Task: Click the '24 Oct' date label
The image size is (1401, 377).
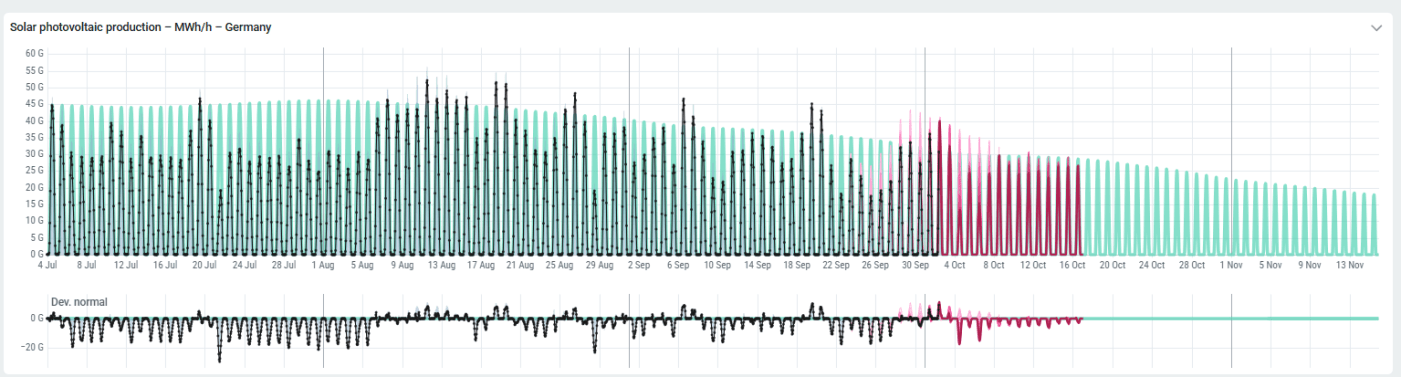Action: (1151, 266)
